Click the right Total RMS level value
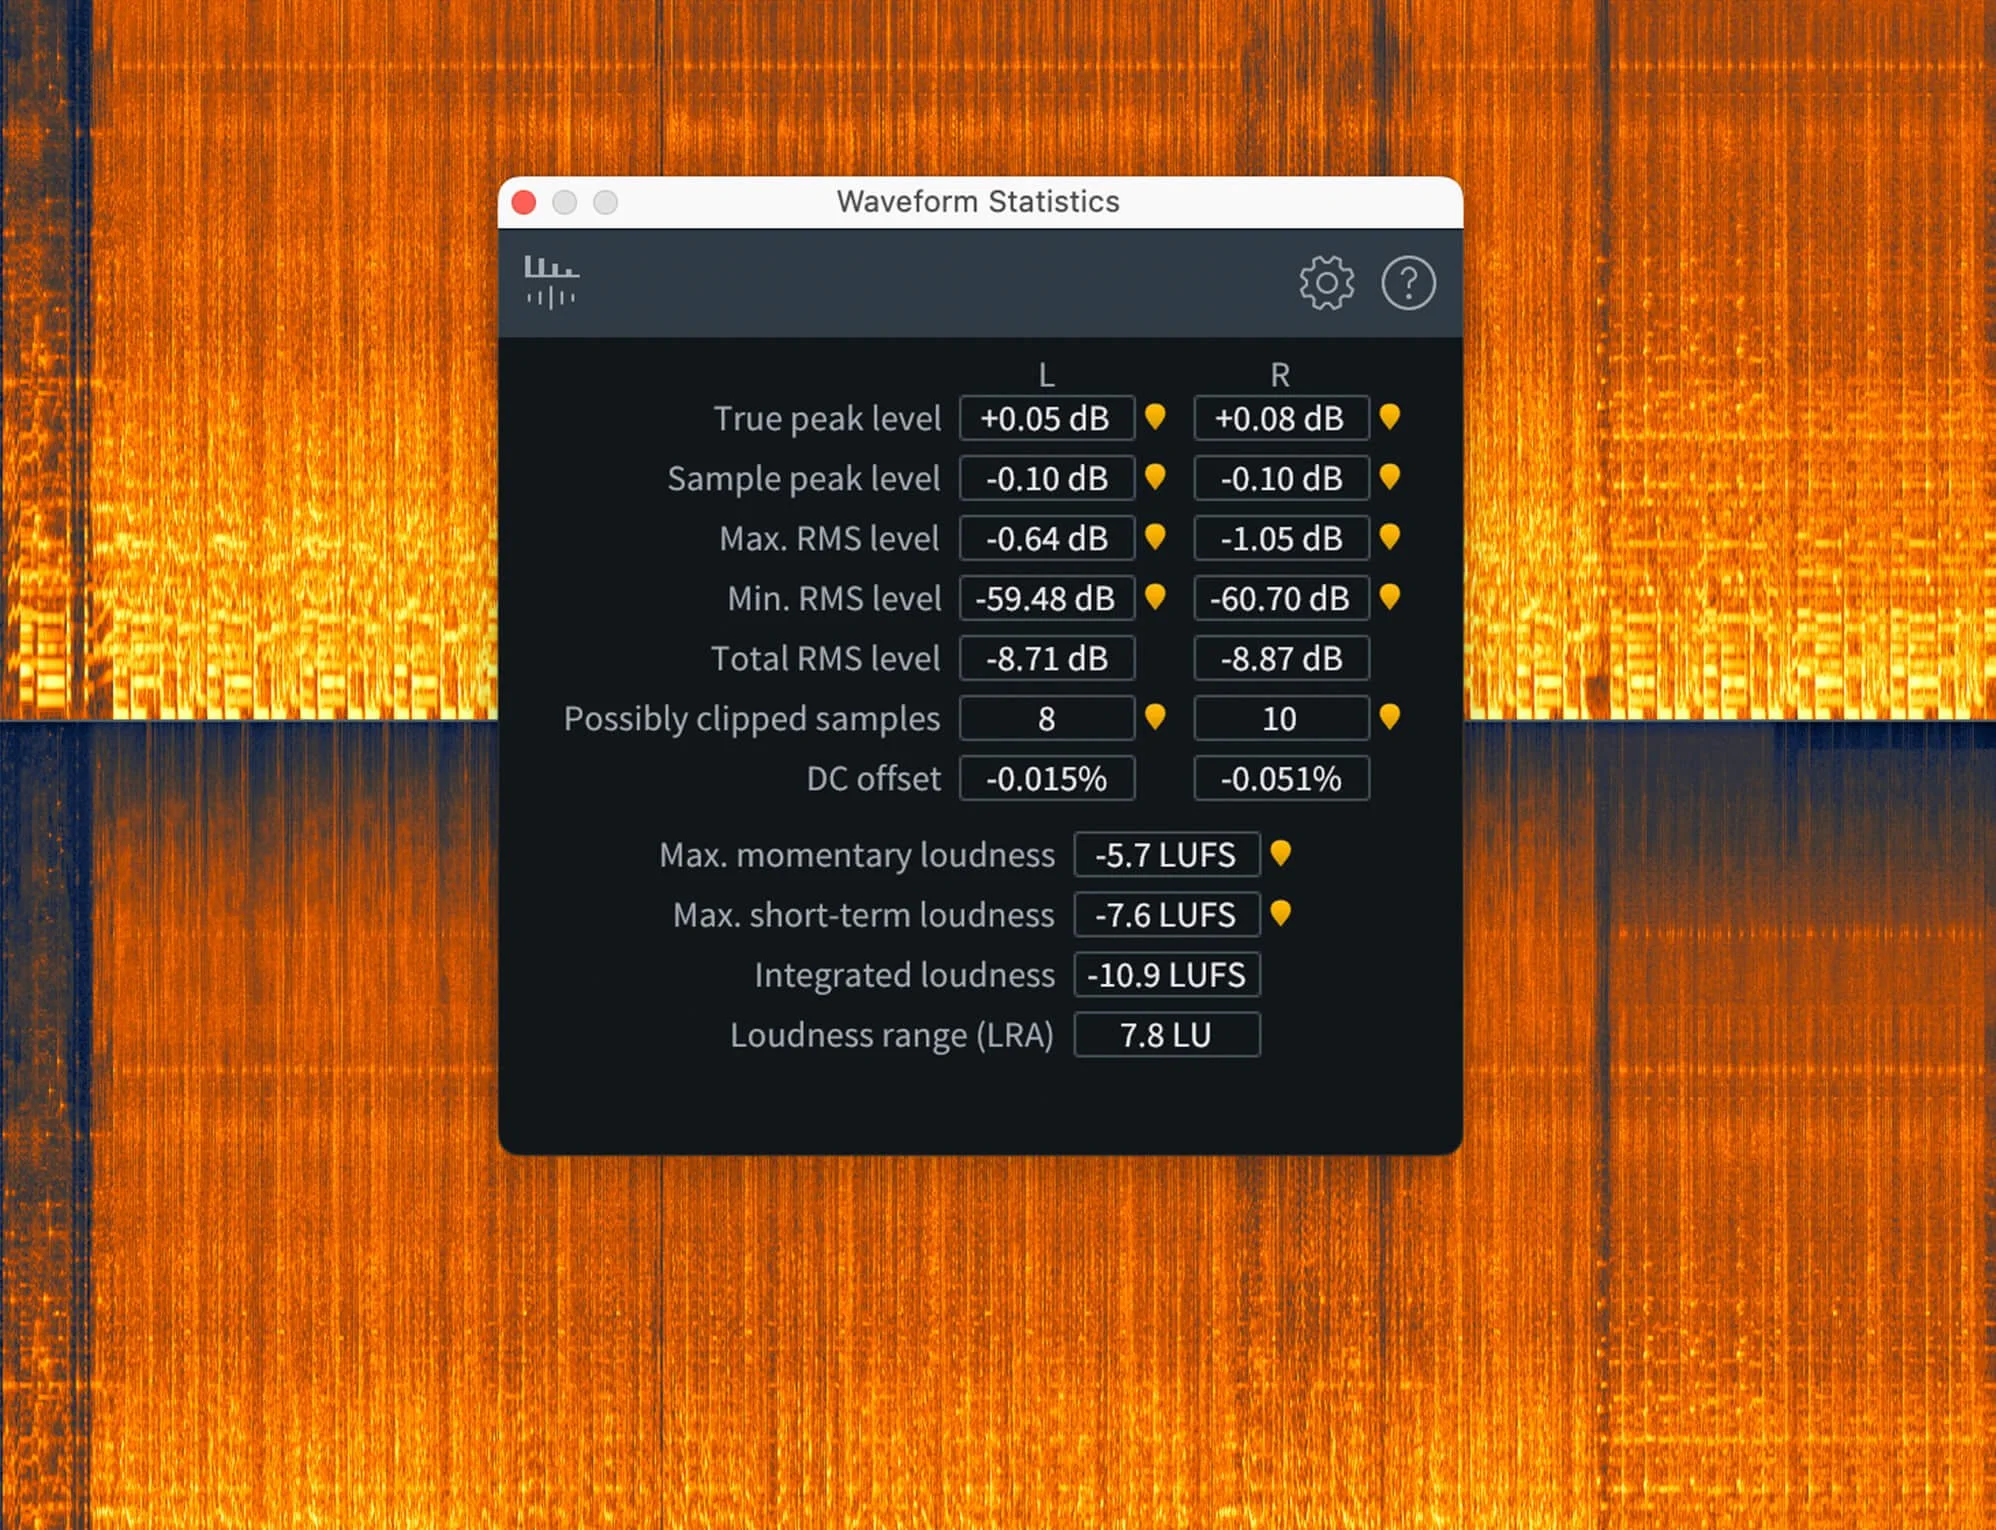The image size is (1996, 1530). [1281, 658]
